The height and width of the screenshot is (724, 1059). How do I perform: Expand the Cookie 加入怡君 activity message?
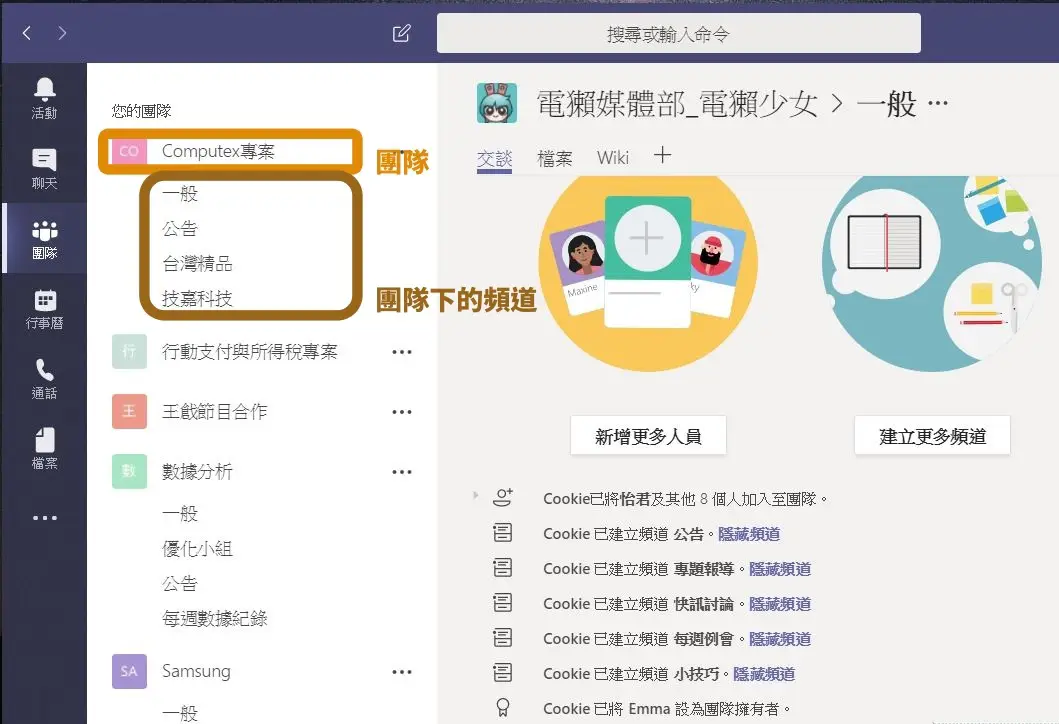pos(474,494)
